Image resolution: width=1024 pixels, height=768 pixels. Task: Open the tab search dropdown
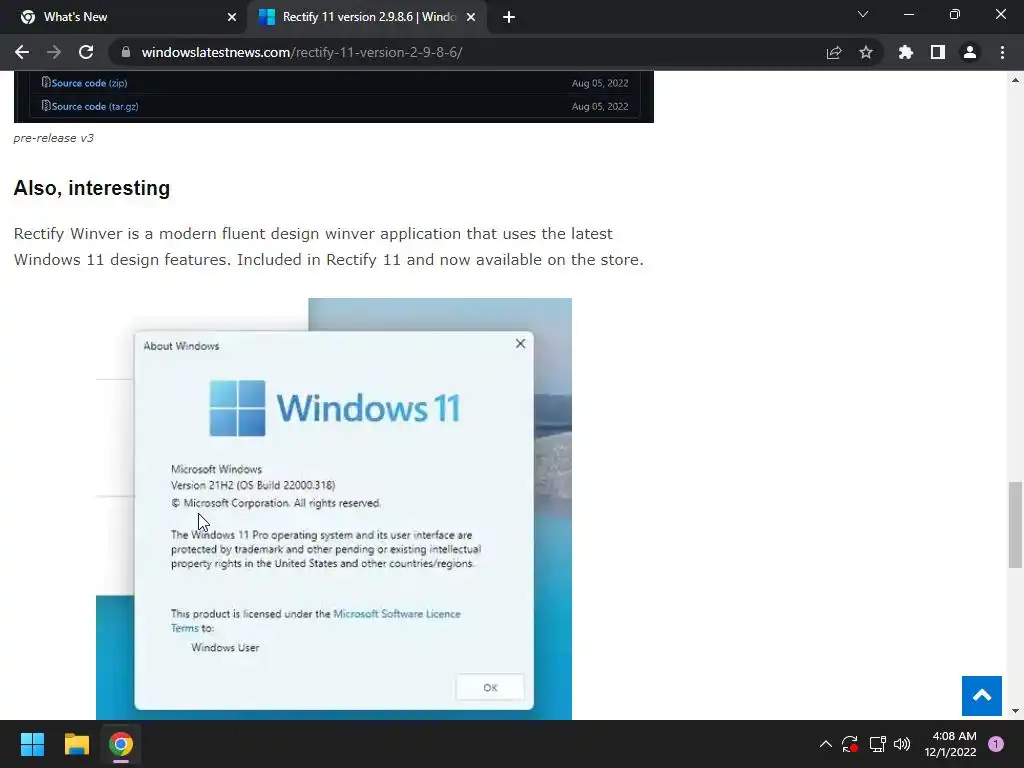pos(863,14)
